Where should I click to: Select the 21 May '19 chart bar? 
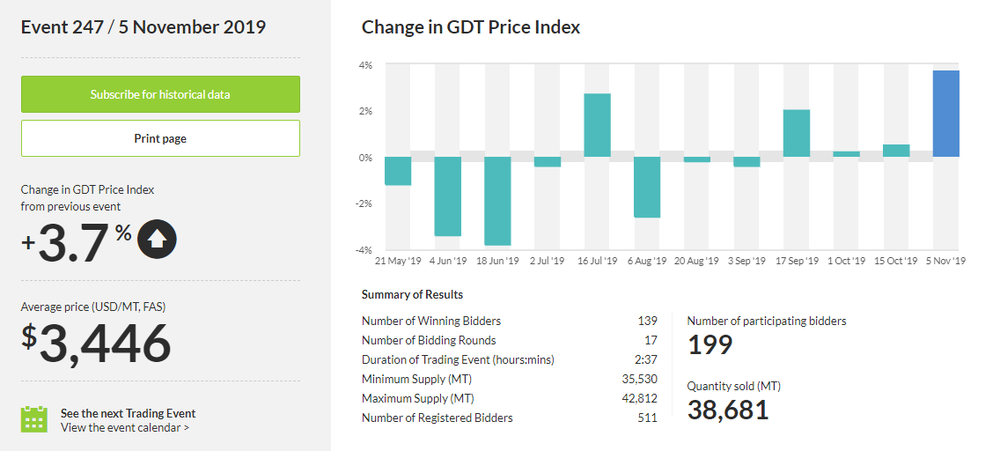point(398,171)
